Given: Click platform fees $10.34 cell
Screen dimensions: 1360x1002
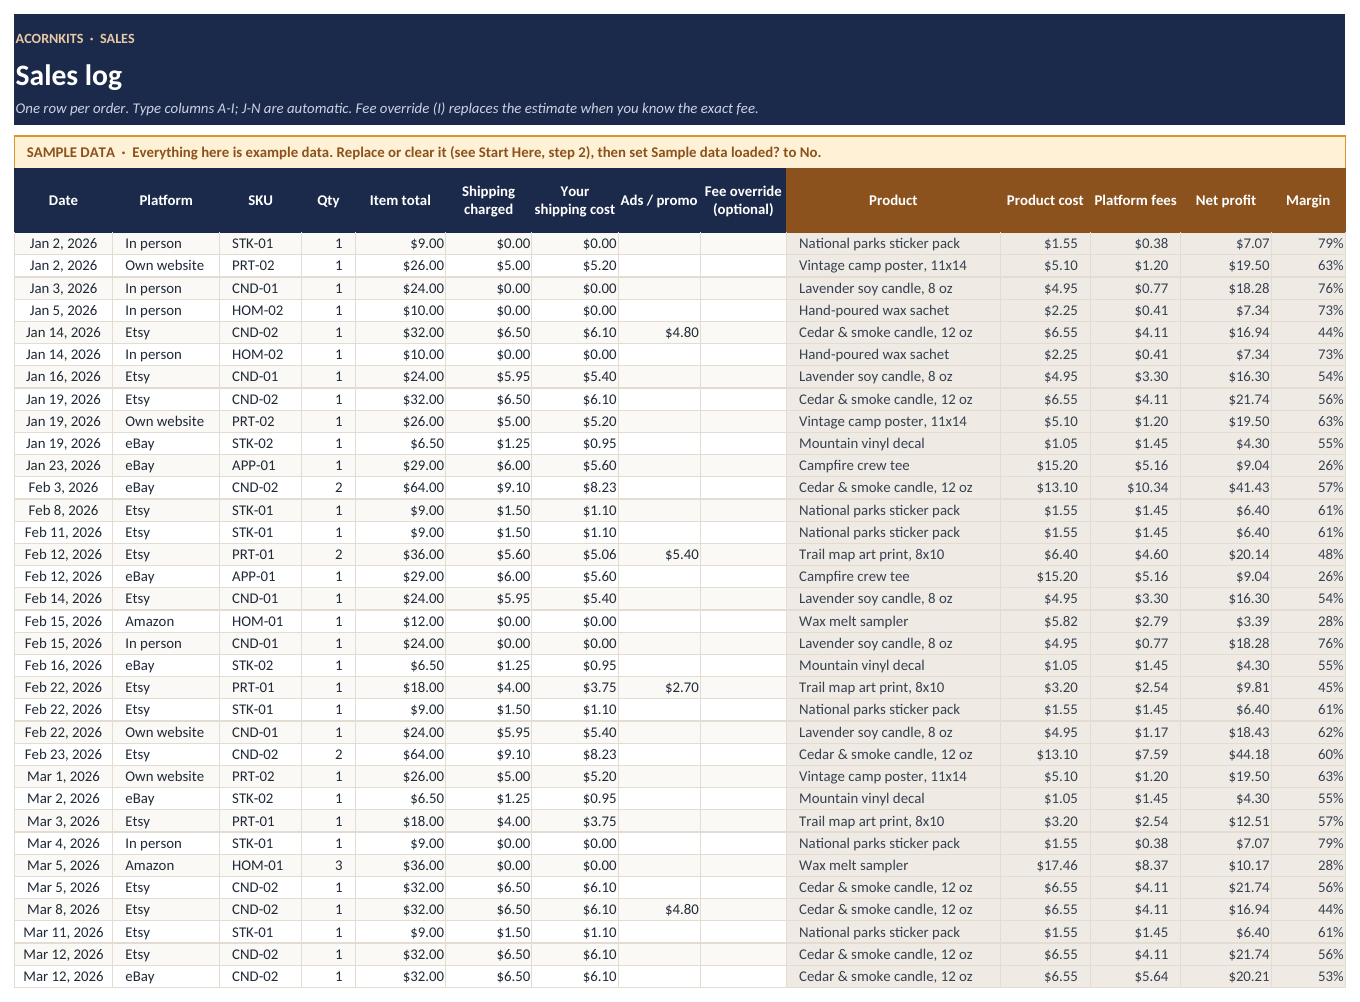Looking at the screenshot, I should click(x=1136, y=487).
